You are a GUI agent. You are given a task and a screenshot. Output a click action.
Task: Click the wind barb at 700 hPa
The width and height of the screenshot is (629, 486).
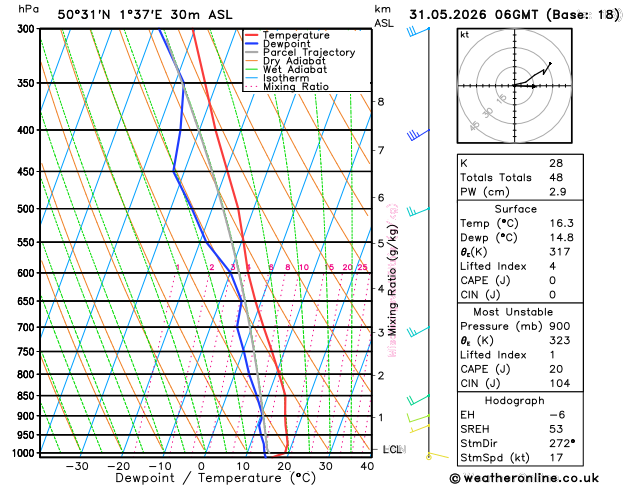click(x=418, y=331)
